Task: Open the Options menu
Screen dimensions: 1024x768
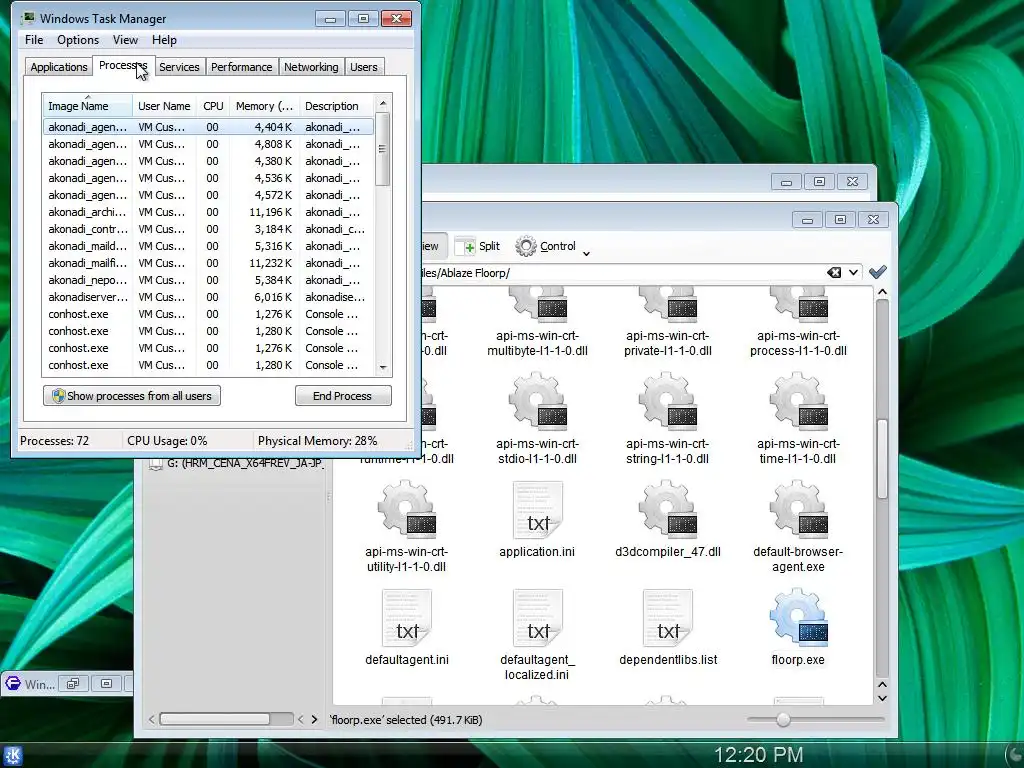Action: pos(78,40)
